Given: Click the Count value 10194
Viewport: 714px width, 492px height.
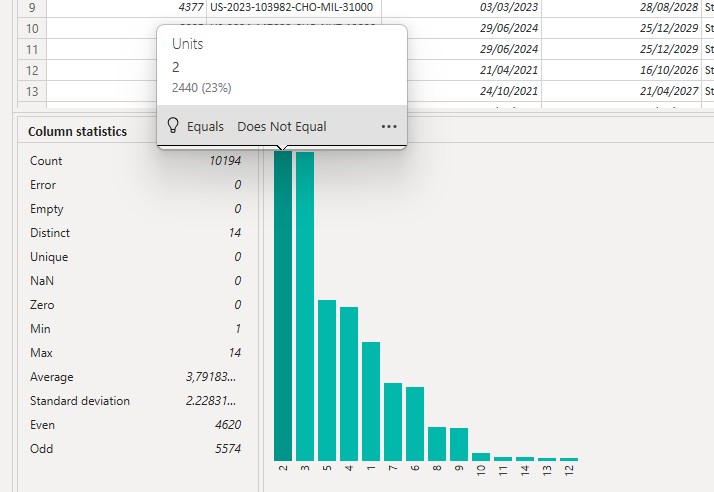Looking at the screenshot, I should pos(225,161).
